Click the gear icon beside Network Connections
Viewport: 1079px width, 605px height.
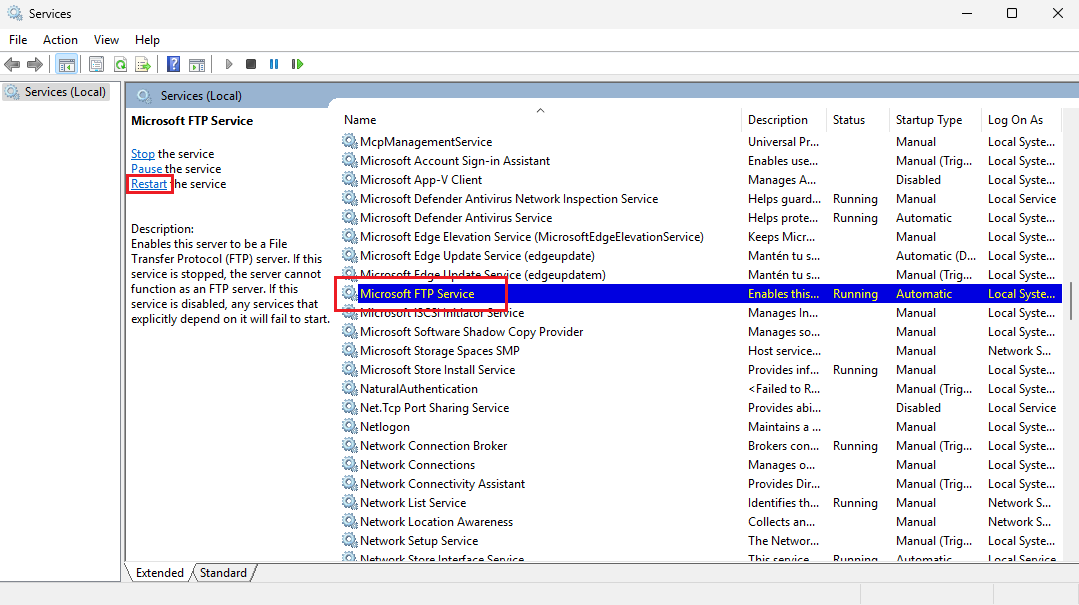[x=350, y=464]
